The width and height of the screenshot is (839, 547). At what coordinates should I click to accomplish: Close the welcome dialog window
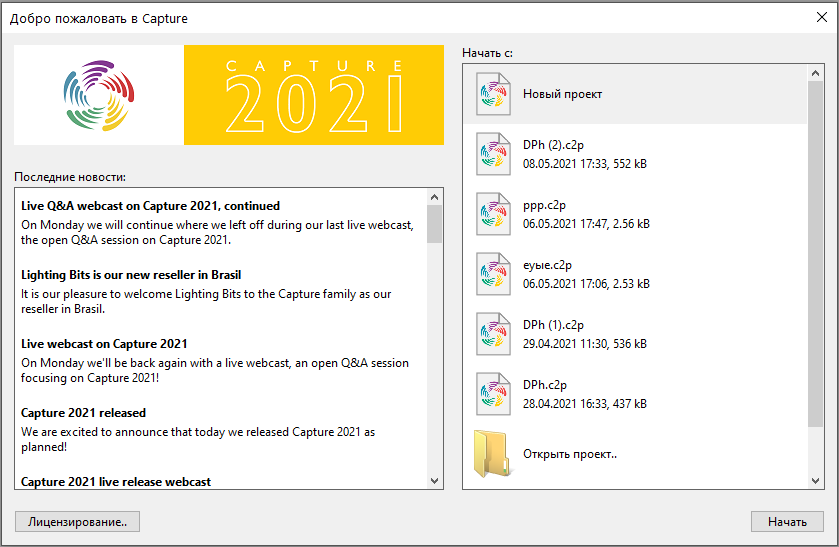[822, 17]
